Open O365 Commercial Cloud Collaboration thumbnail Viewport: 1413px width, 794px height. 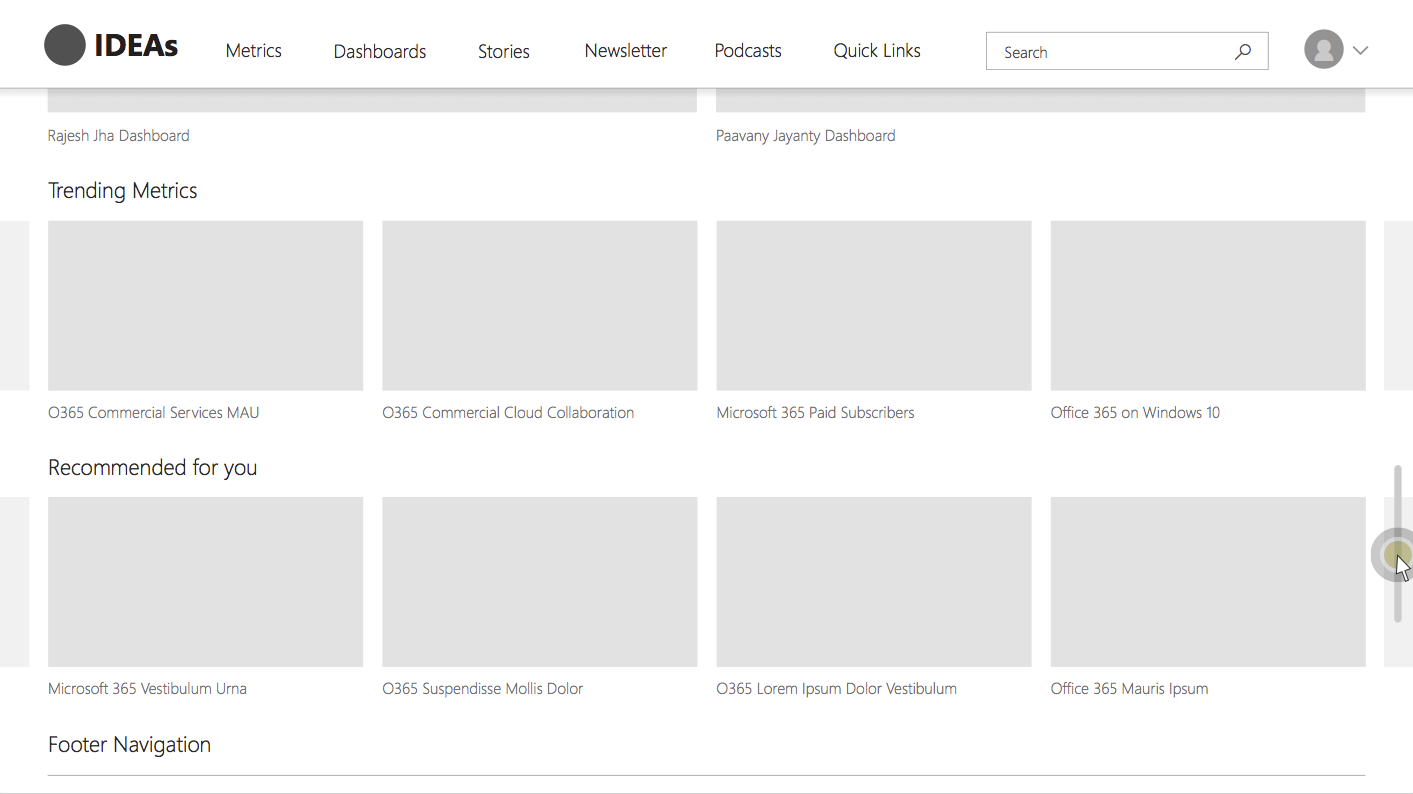click(539, 305)
